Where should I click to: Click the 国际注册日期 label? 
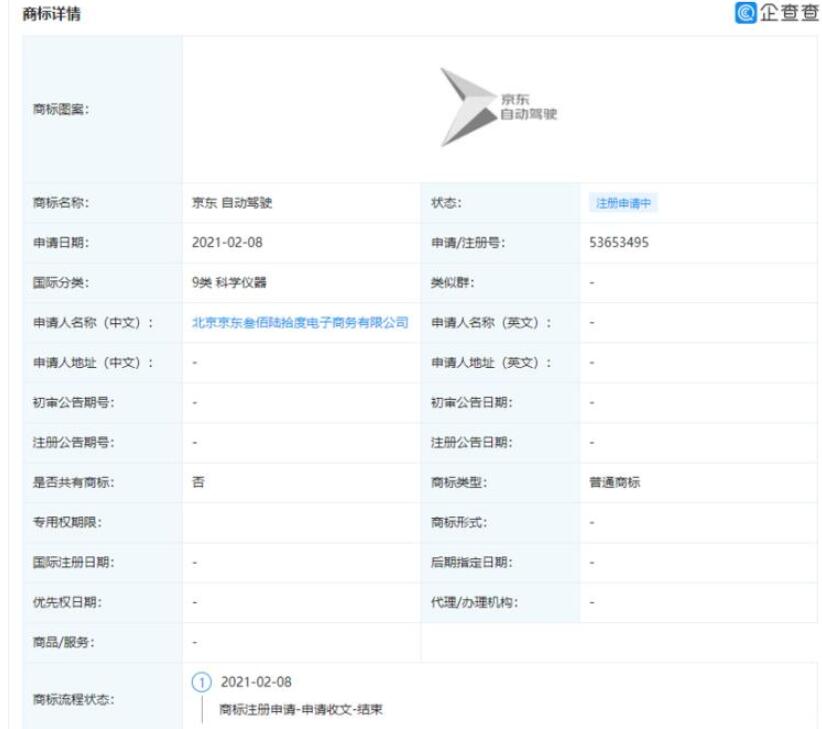(73, 562)
